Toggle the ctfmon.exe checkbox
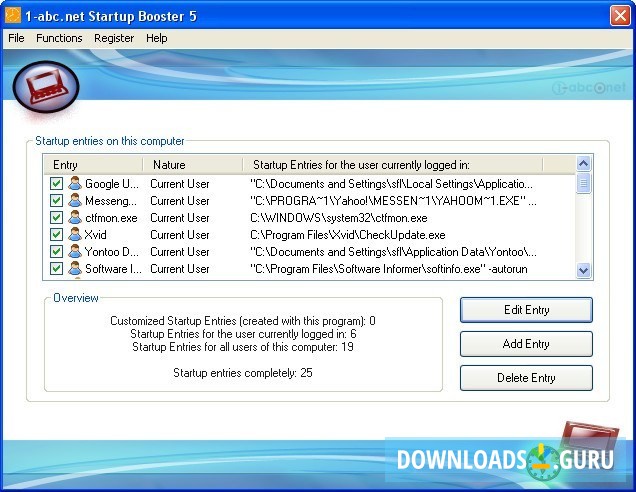The width and height of the screenshot is (636, 492). coord(56,217)
